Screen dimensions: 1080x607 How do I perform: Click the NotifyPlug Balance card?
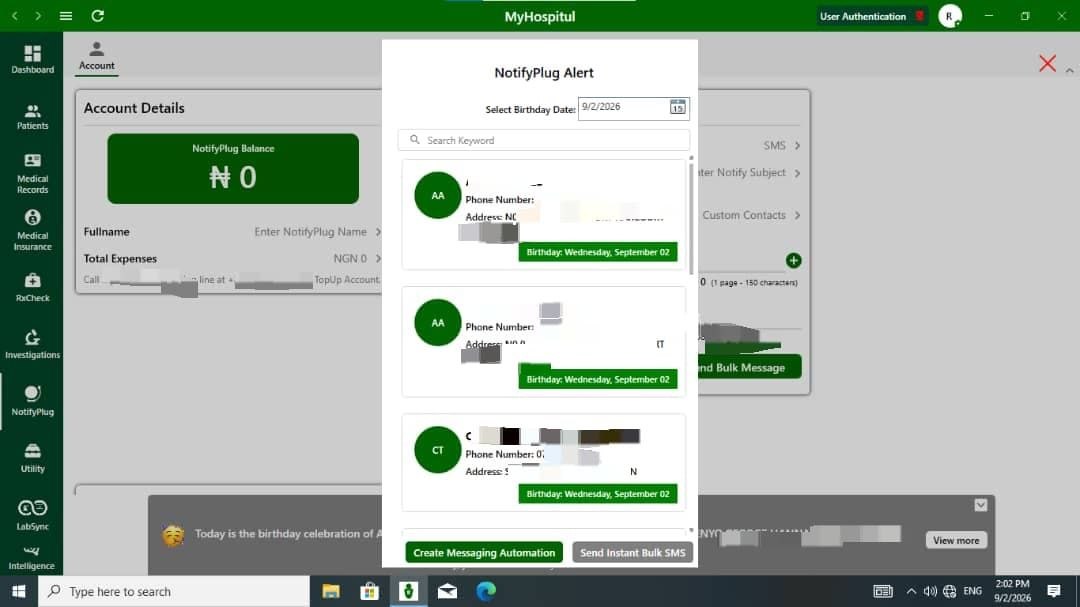pos(233,169)
